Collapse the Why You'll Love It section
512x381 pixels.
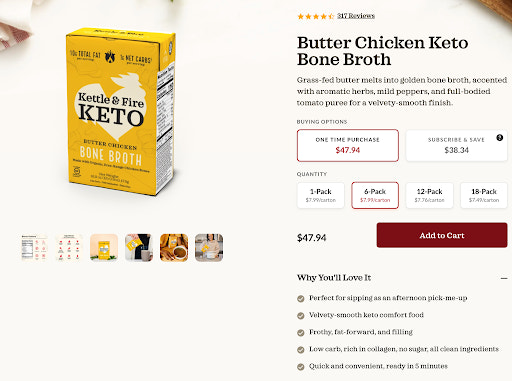(334, 278)
